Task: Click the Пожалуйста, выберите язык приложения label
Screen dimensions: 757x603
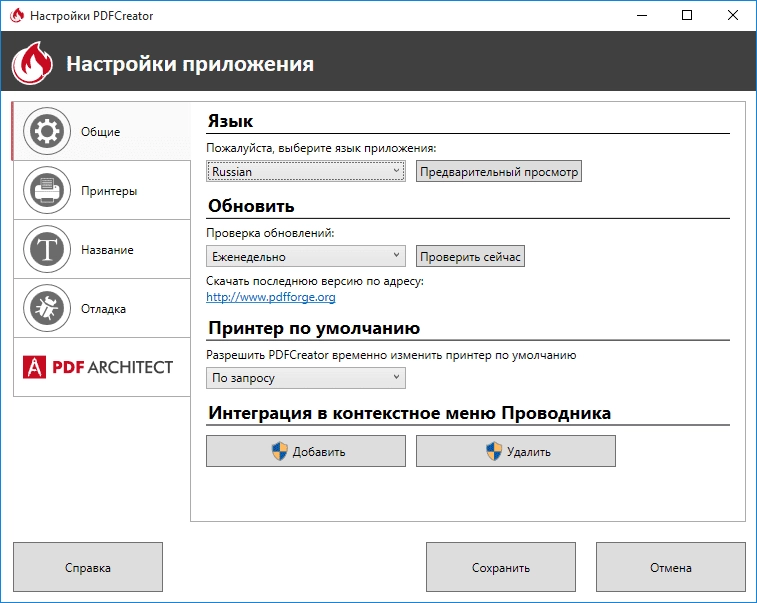Action: [321, 148]
